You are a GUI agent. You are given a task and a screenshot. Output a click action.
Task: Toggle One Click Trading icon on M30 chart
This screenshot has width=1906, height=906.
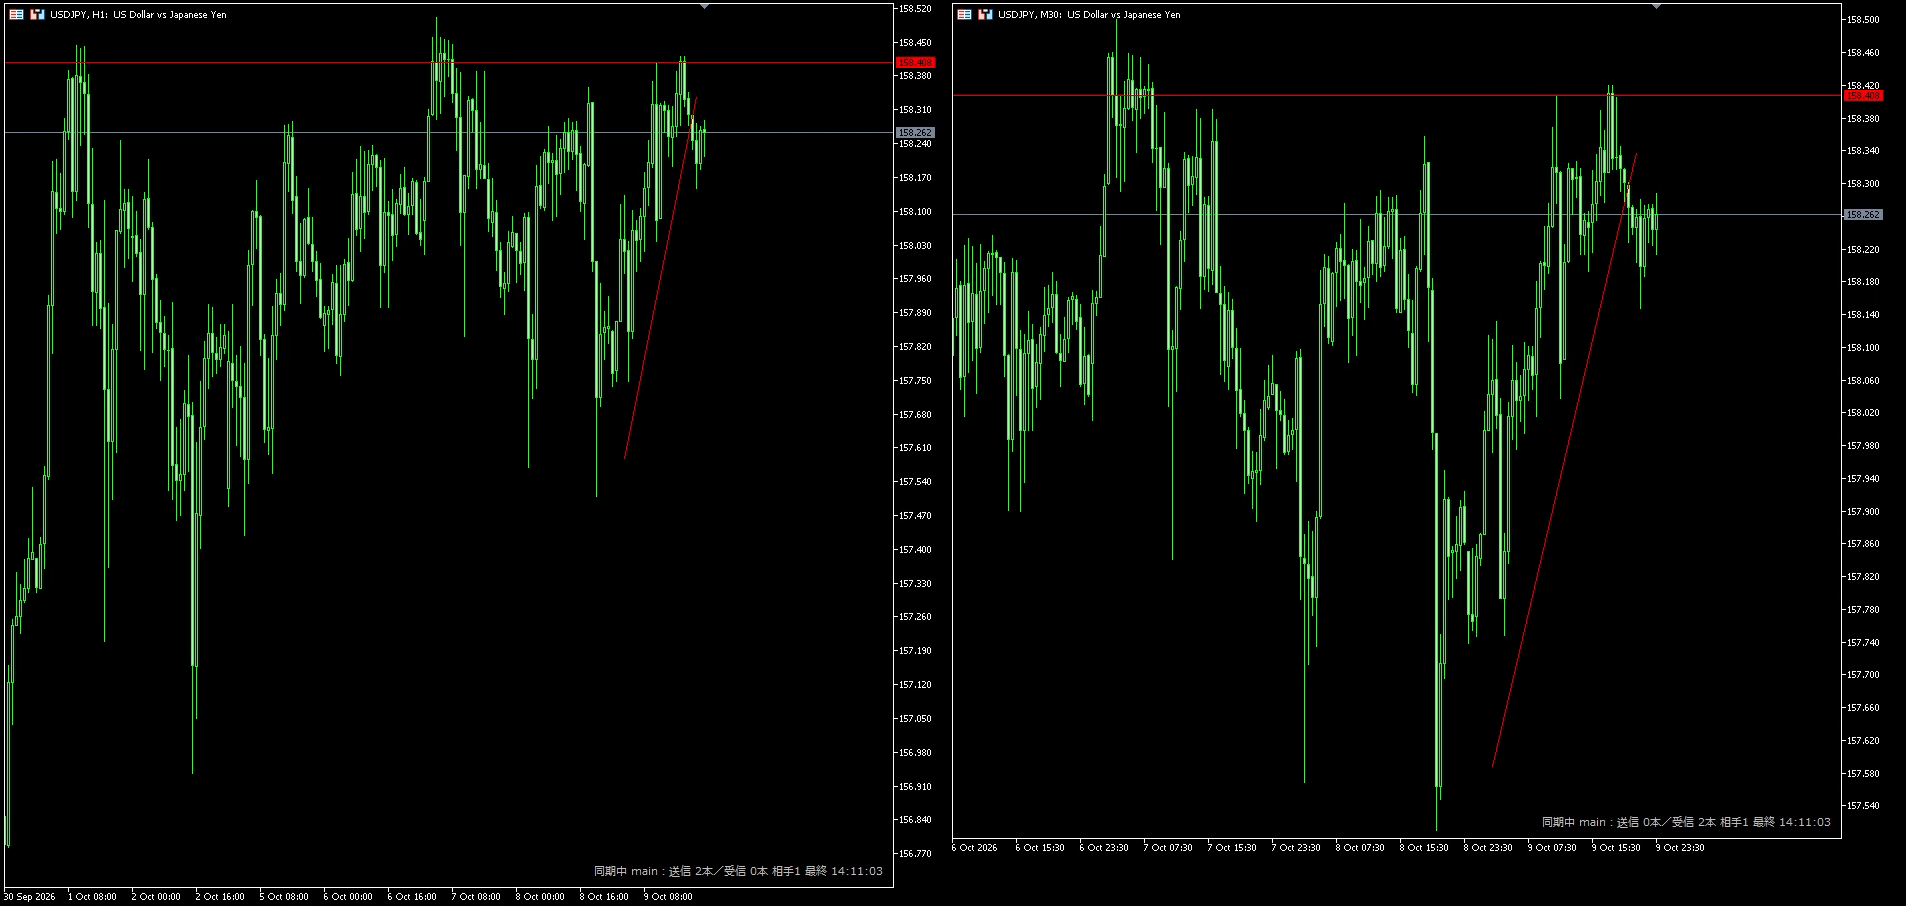[x=964, y=15]
